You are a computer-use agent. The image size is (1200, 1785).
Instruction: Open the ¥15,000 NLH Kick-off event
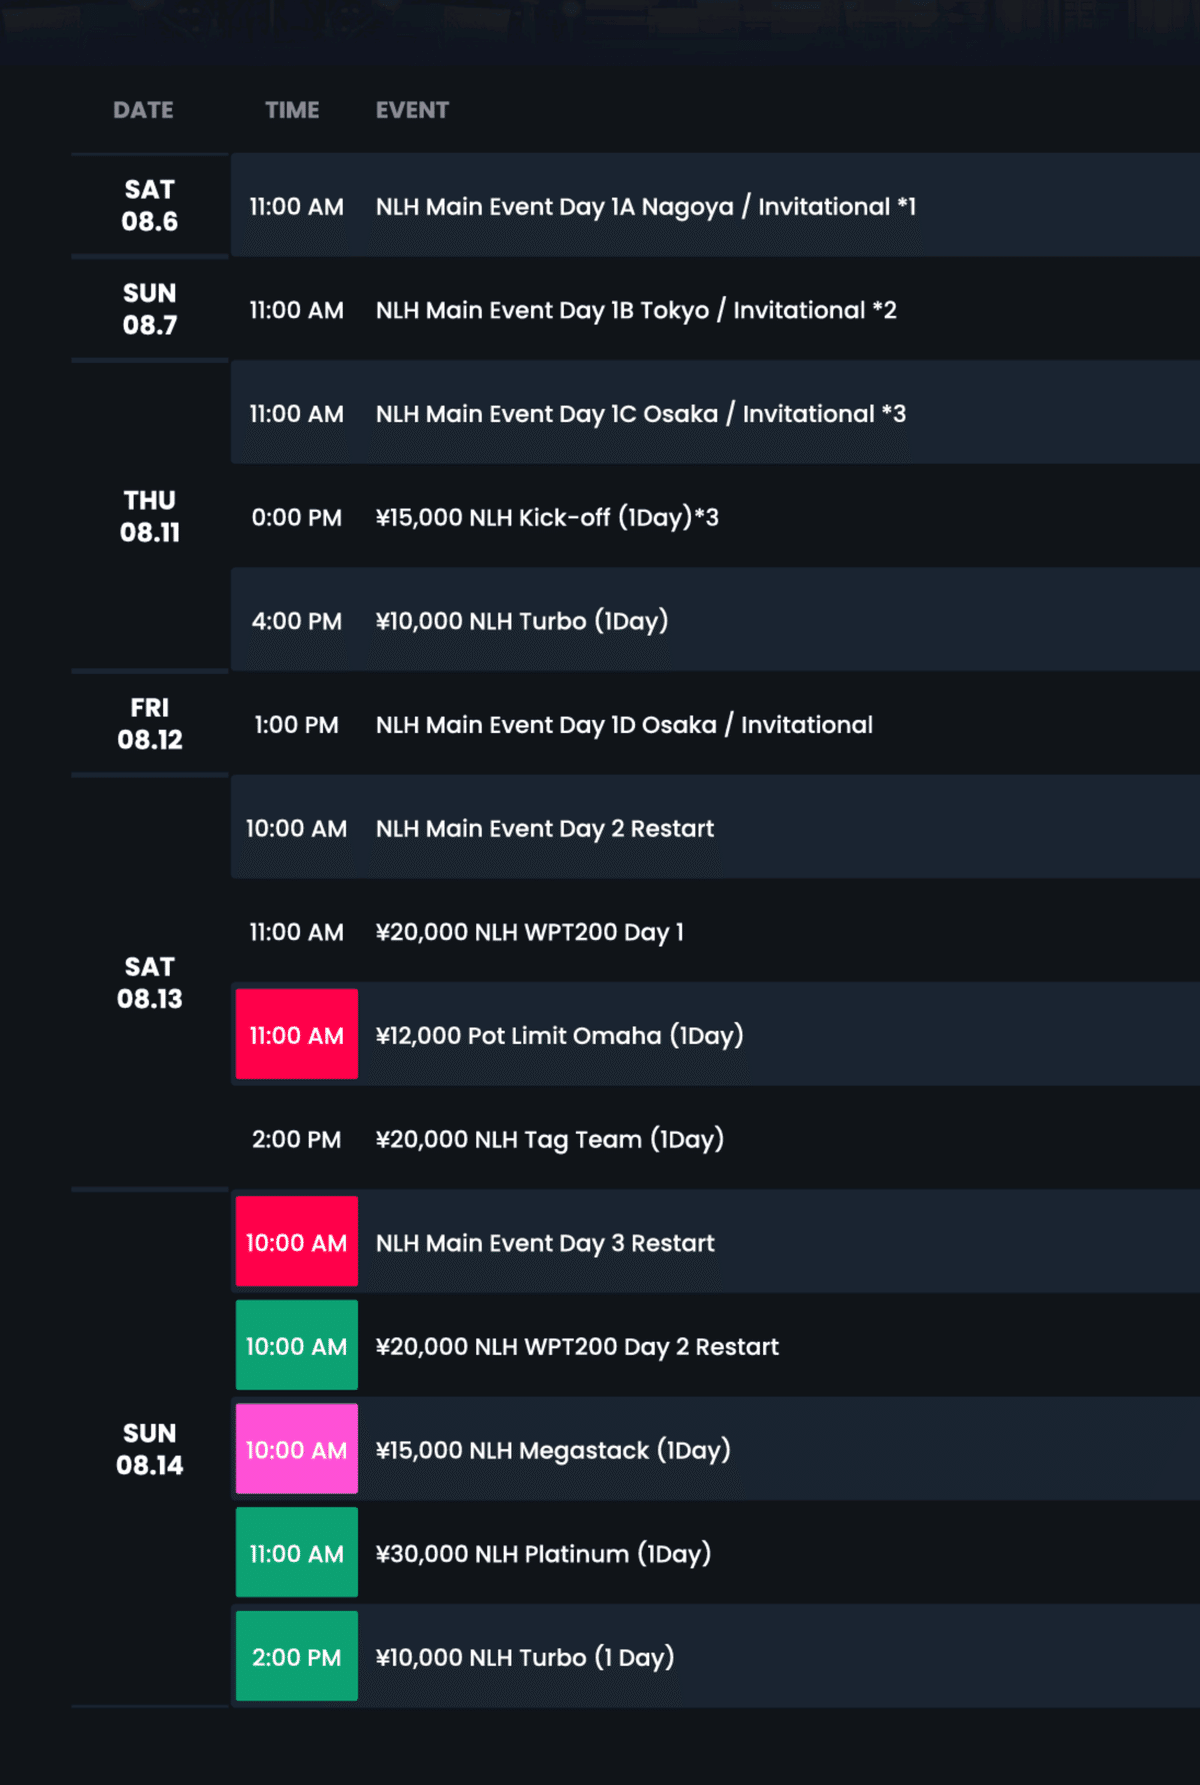[x=547, y=517]
